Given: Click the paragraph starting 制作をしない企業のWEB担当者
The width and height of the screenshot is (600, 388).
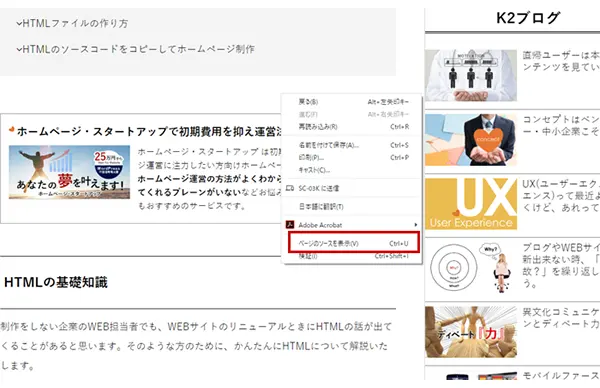Looking at the screenshot, I should pyautogui.click(x=196, y=346).
